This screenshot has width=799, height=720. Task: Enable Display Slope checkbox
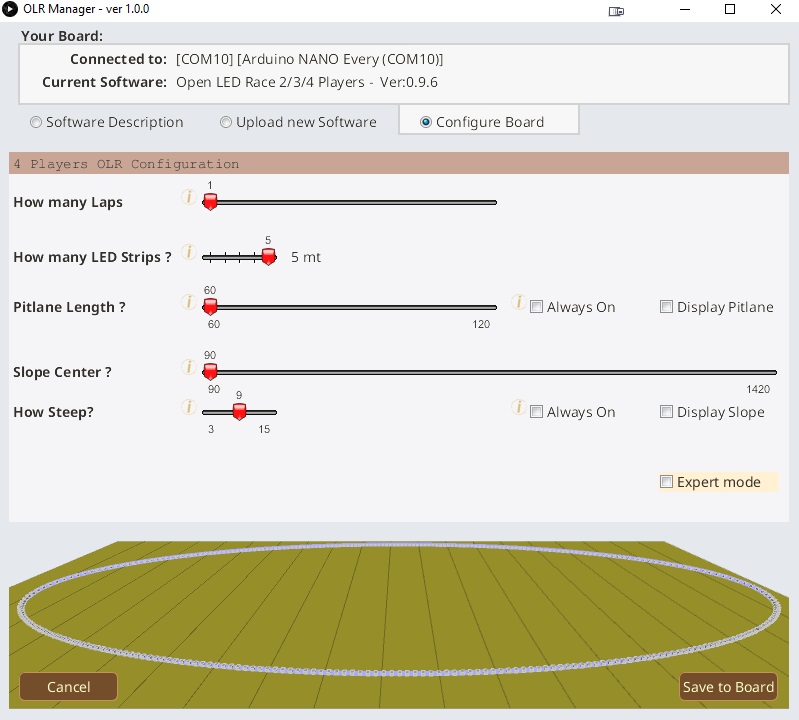(666, 411)
